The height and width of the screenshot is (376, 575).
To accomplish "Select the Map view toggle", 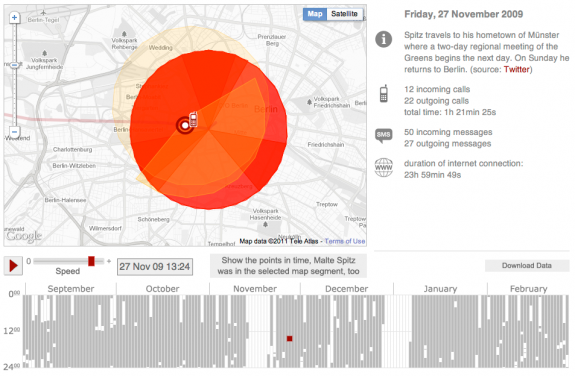I will click(315, 14).
